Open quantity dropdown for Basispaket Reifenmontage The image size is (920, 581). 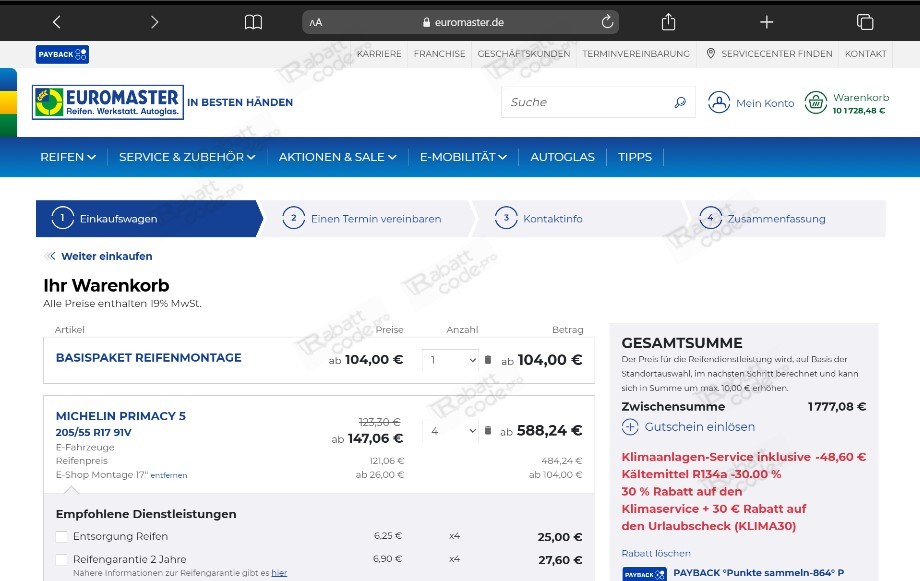pos(450,360)
